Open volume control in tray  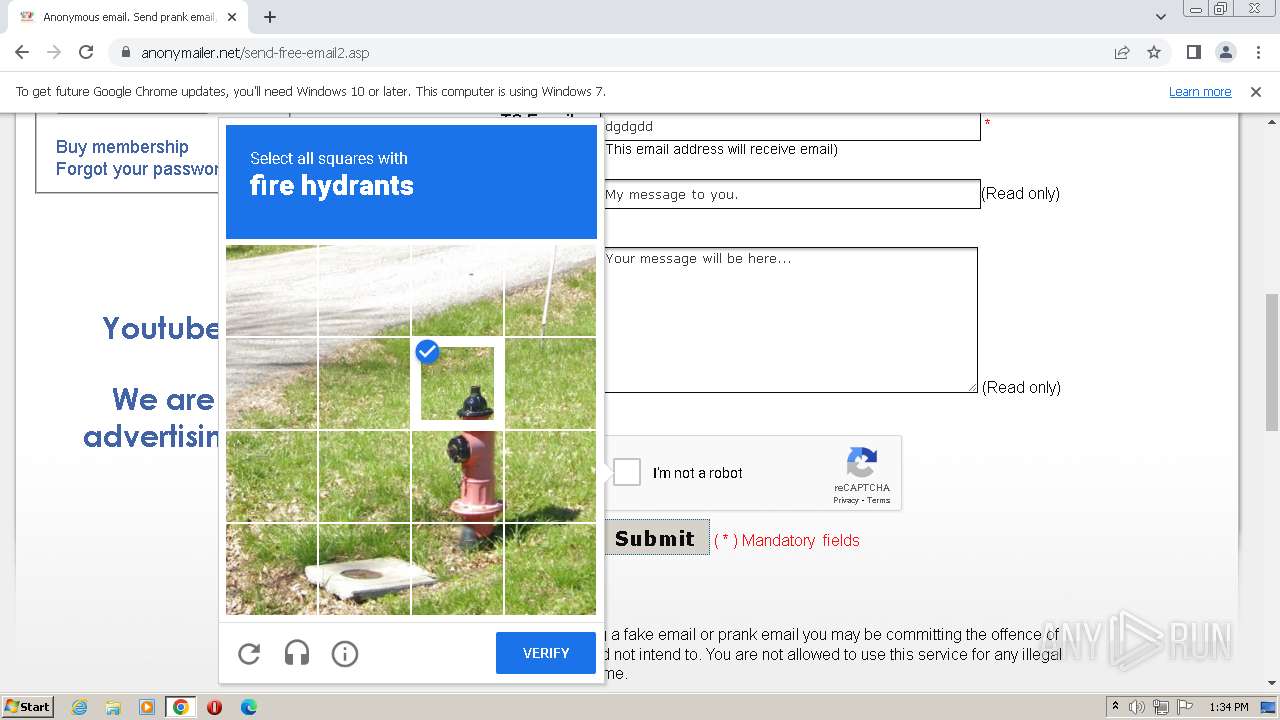tap(1138, 707)
